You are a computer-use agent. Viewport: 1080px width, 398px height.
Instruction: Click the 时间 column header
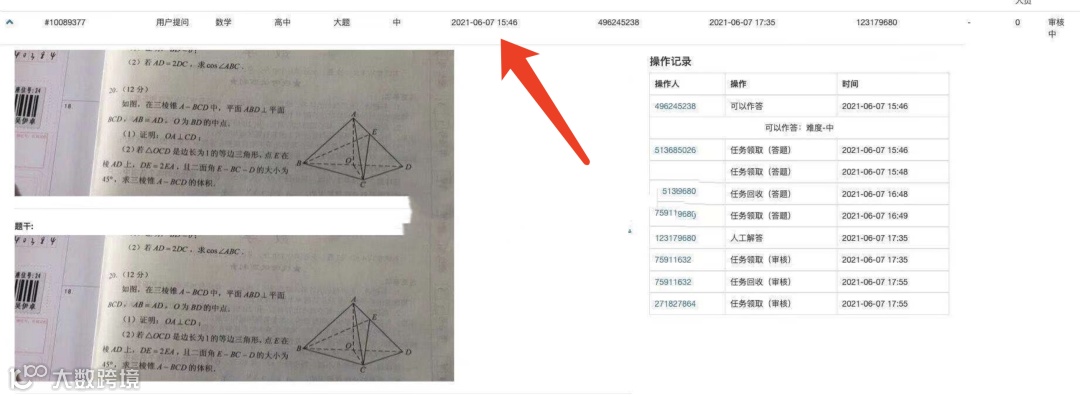tap(850, 84)
